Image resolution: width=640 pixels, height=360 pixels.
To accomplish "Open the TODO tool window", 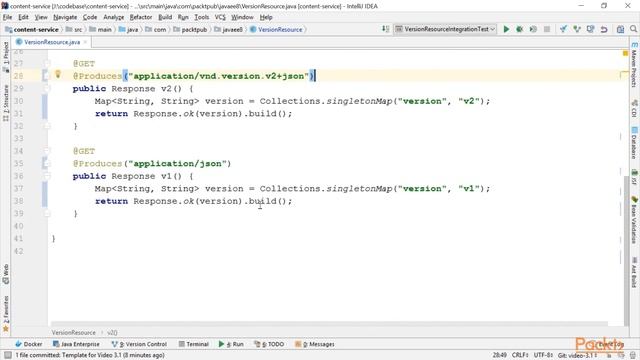I will 269,344.
